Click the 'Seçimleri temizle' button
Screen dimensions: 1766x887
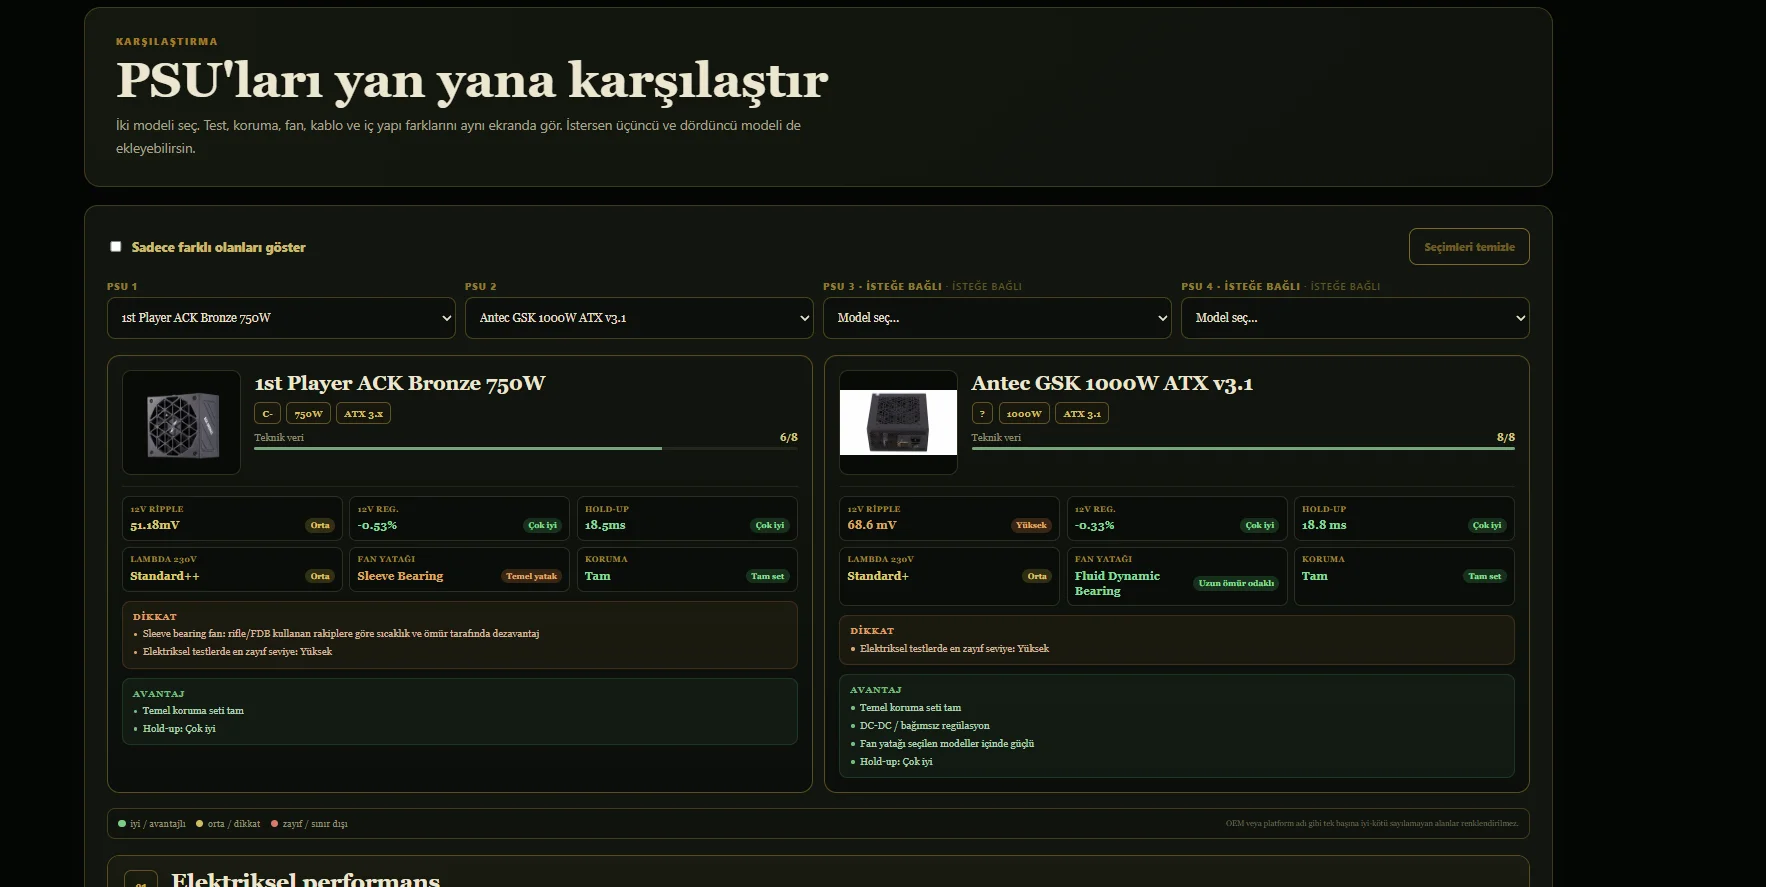coord(1469,247)
